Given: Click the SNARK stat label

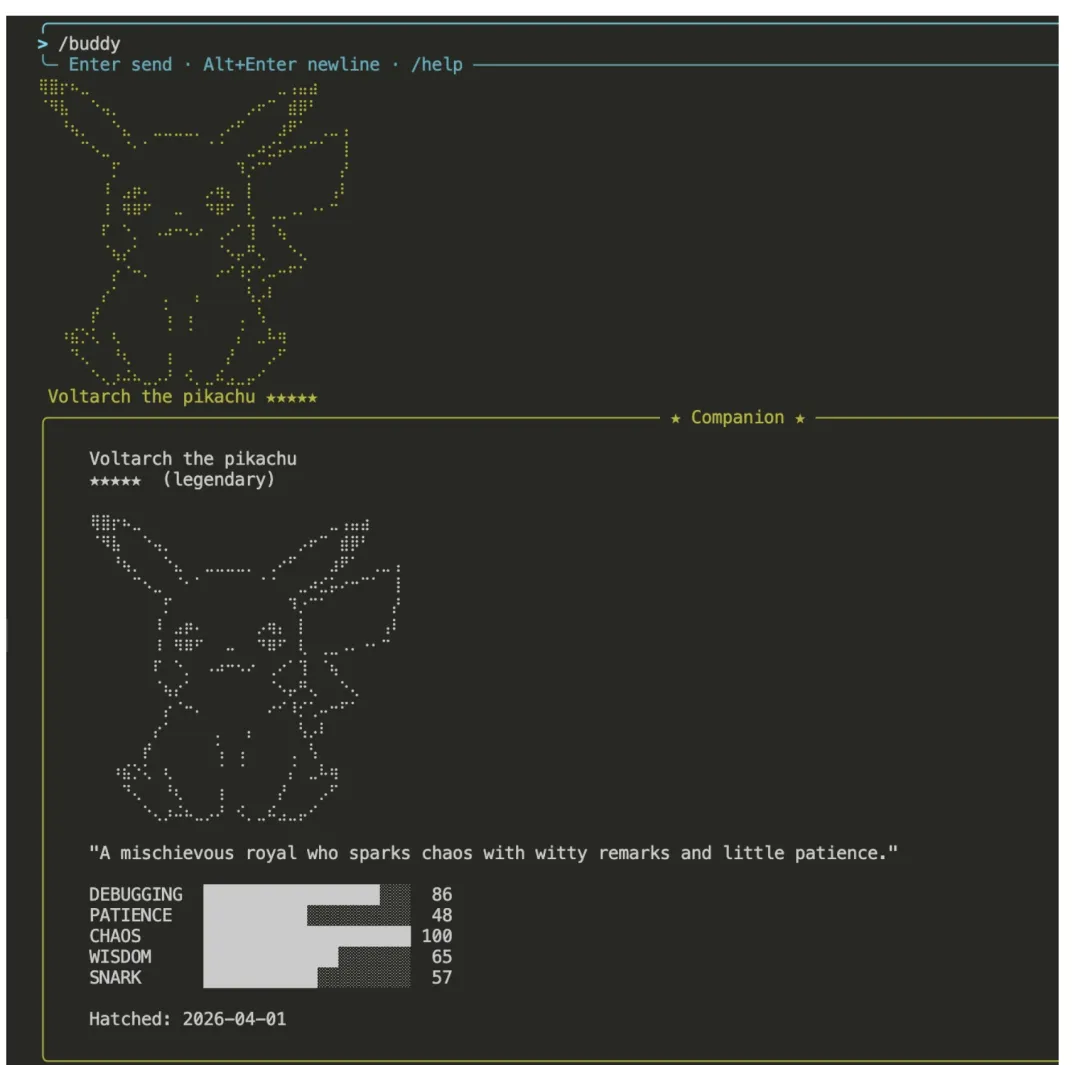Looking at the screenshot, I should click(115, 977).
